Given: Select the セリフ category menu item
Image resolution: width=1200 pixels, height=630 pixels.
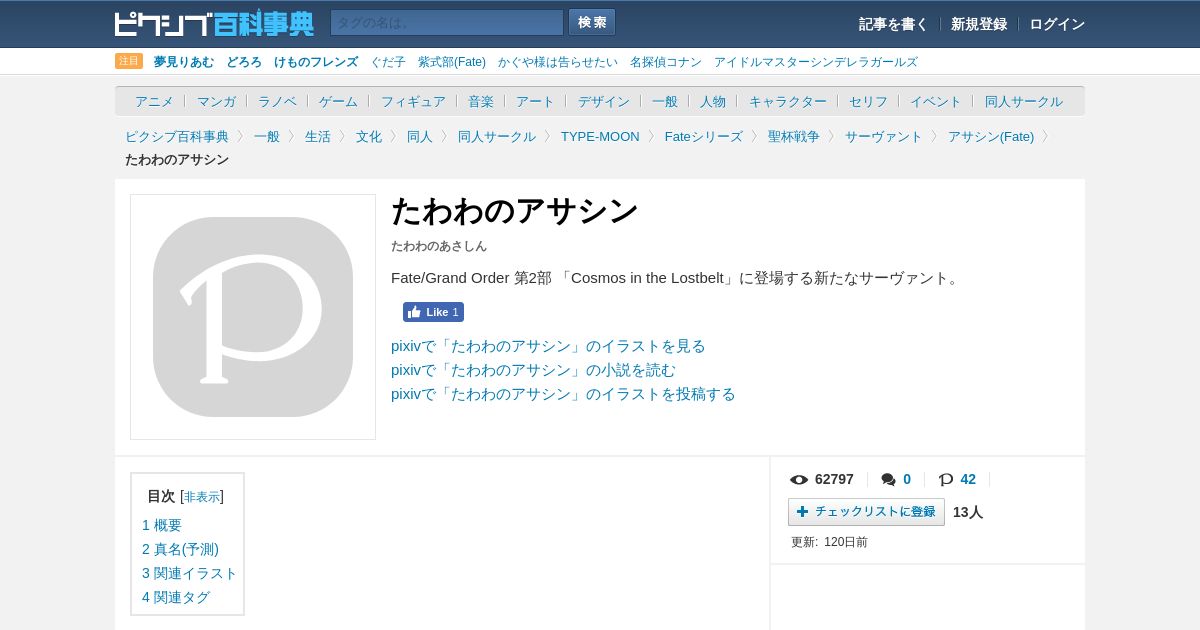Looking at the screenshot, I should (868, 101).
